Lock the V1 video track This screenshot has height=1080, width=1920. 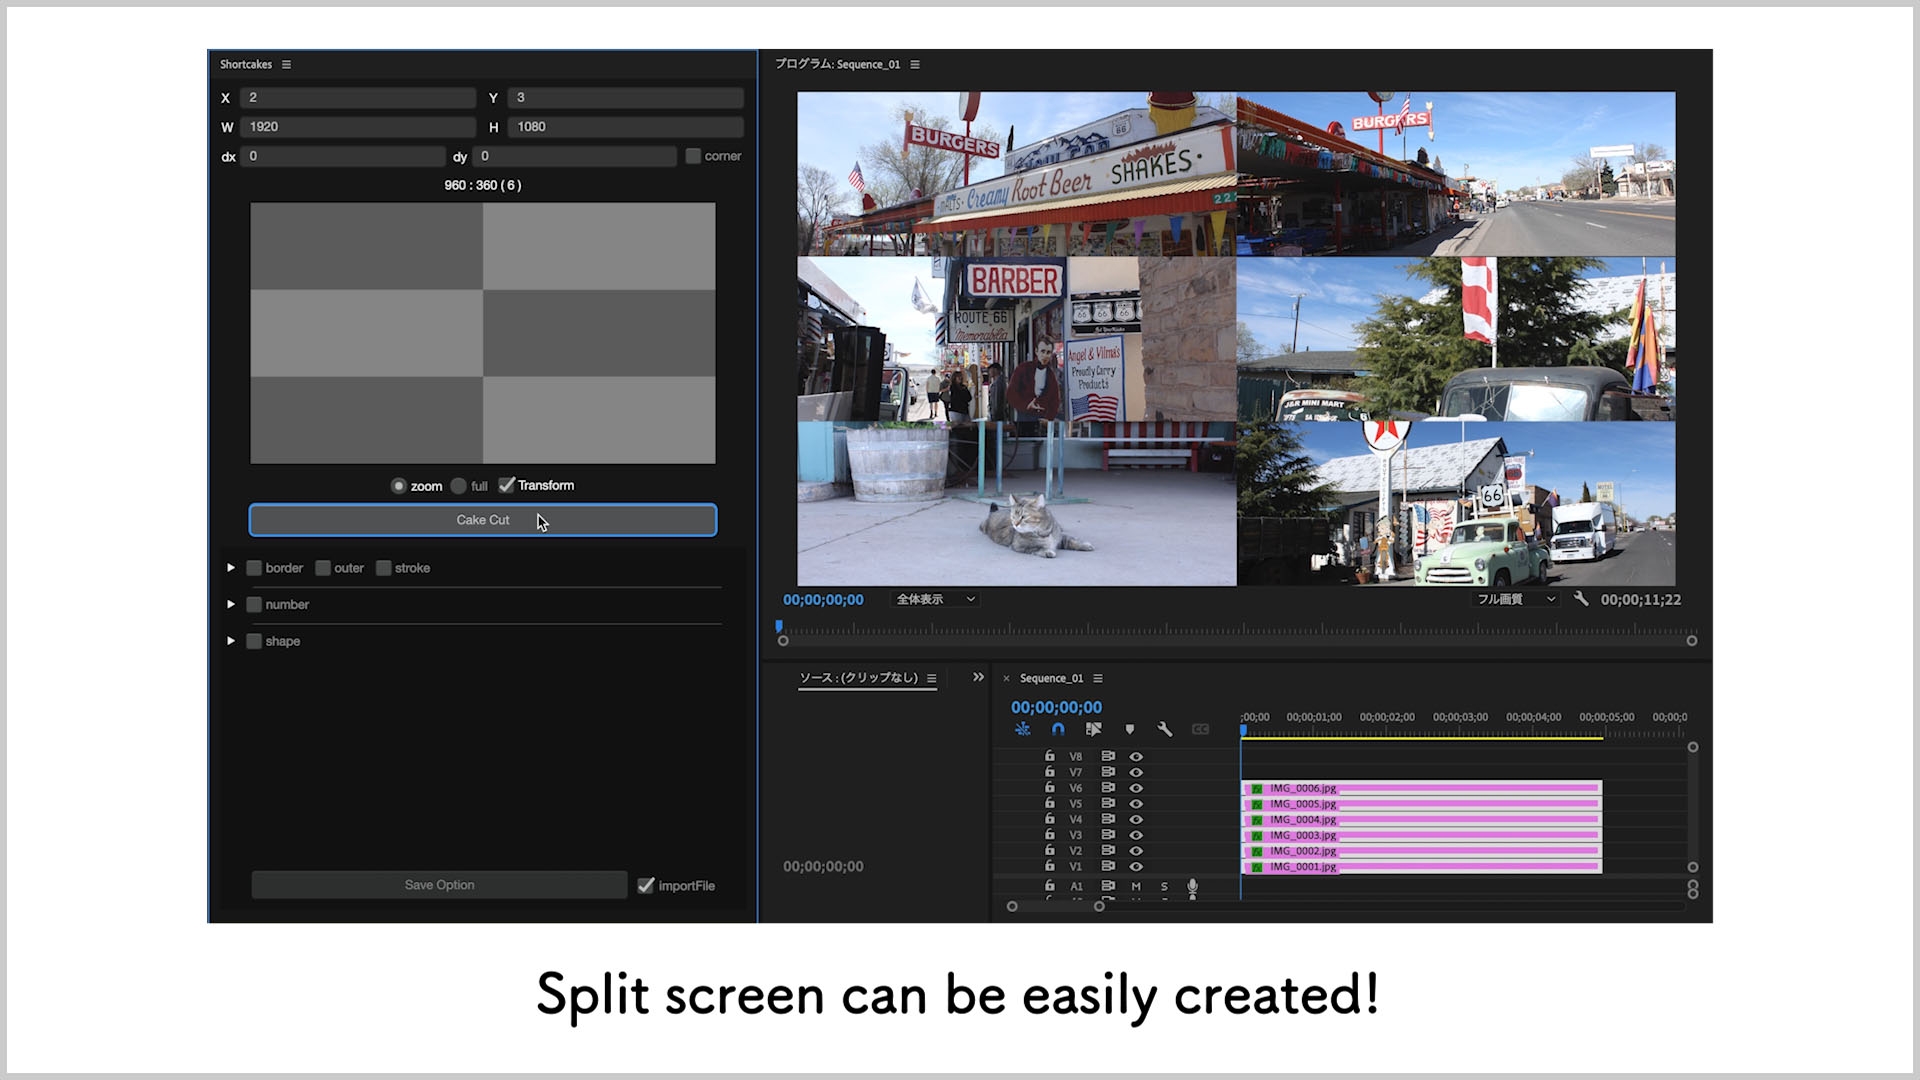(x=1050, y=867)
